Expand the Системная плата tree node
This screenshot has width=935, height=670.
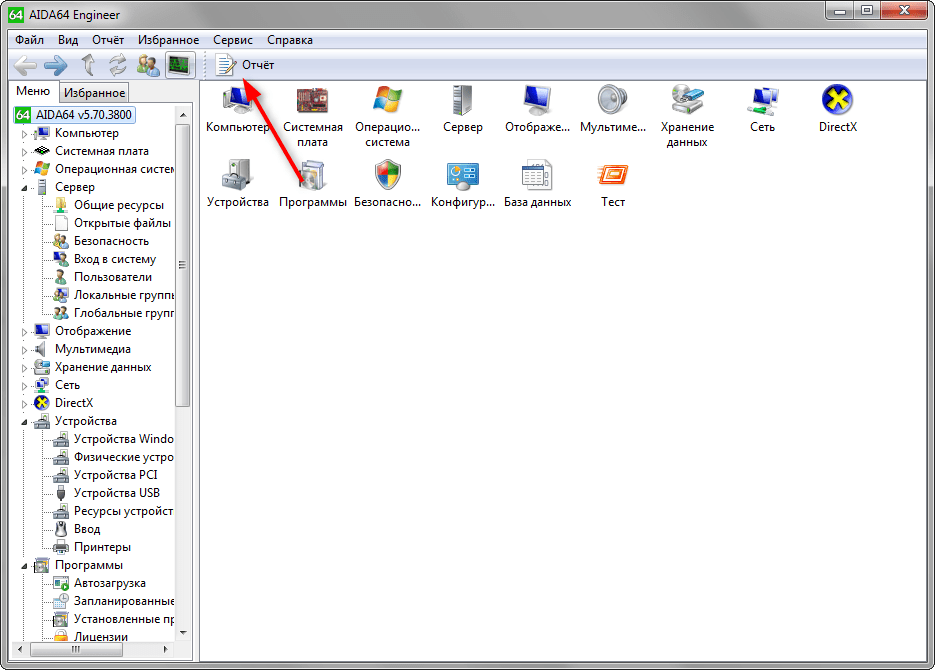point(24,152)
